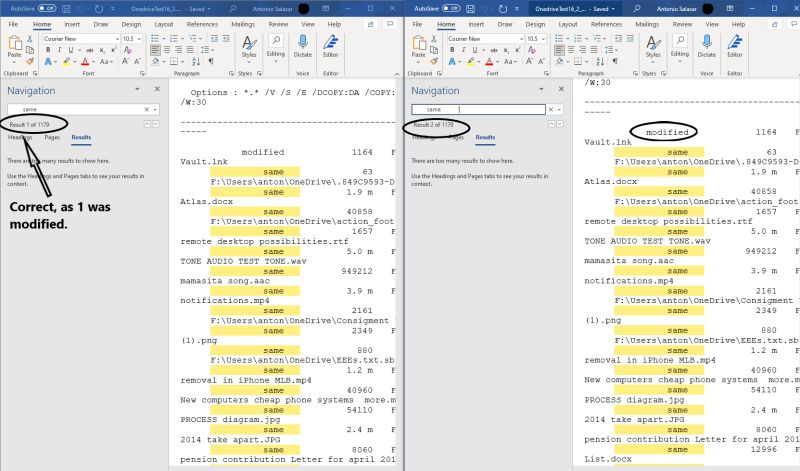800x471 pixels.
Task: Select Results tab in right Navigation pane
Action: click(x=485, y=137)
